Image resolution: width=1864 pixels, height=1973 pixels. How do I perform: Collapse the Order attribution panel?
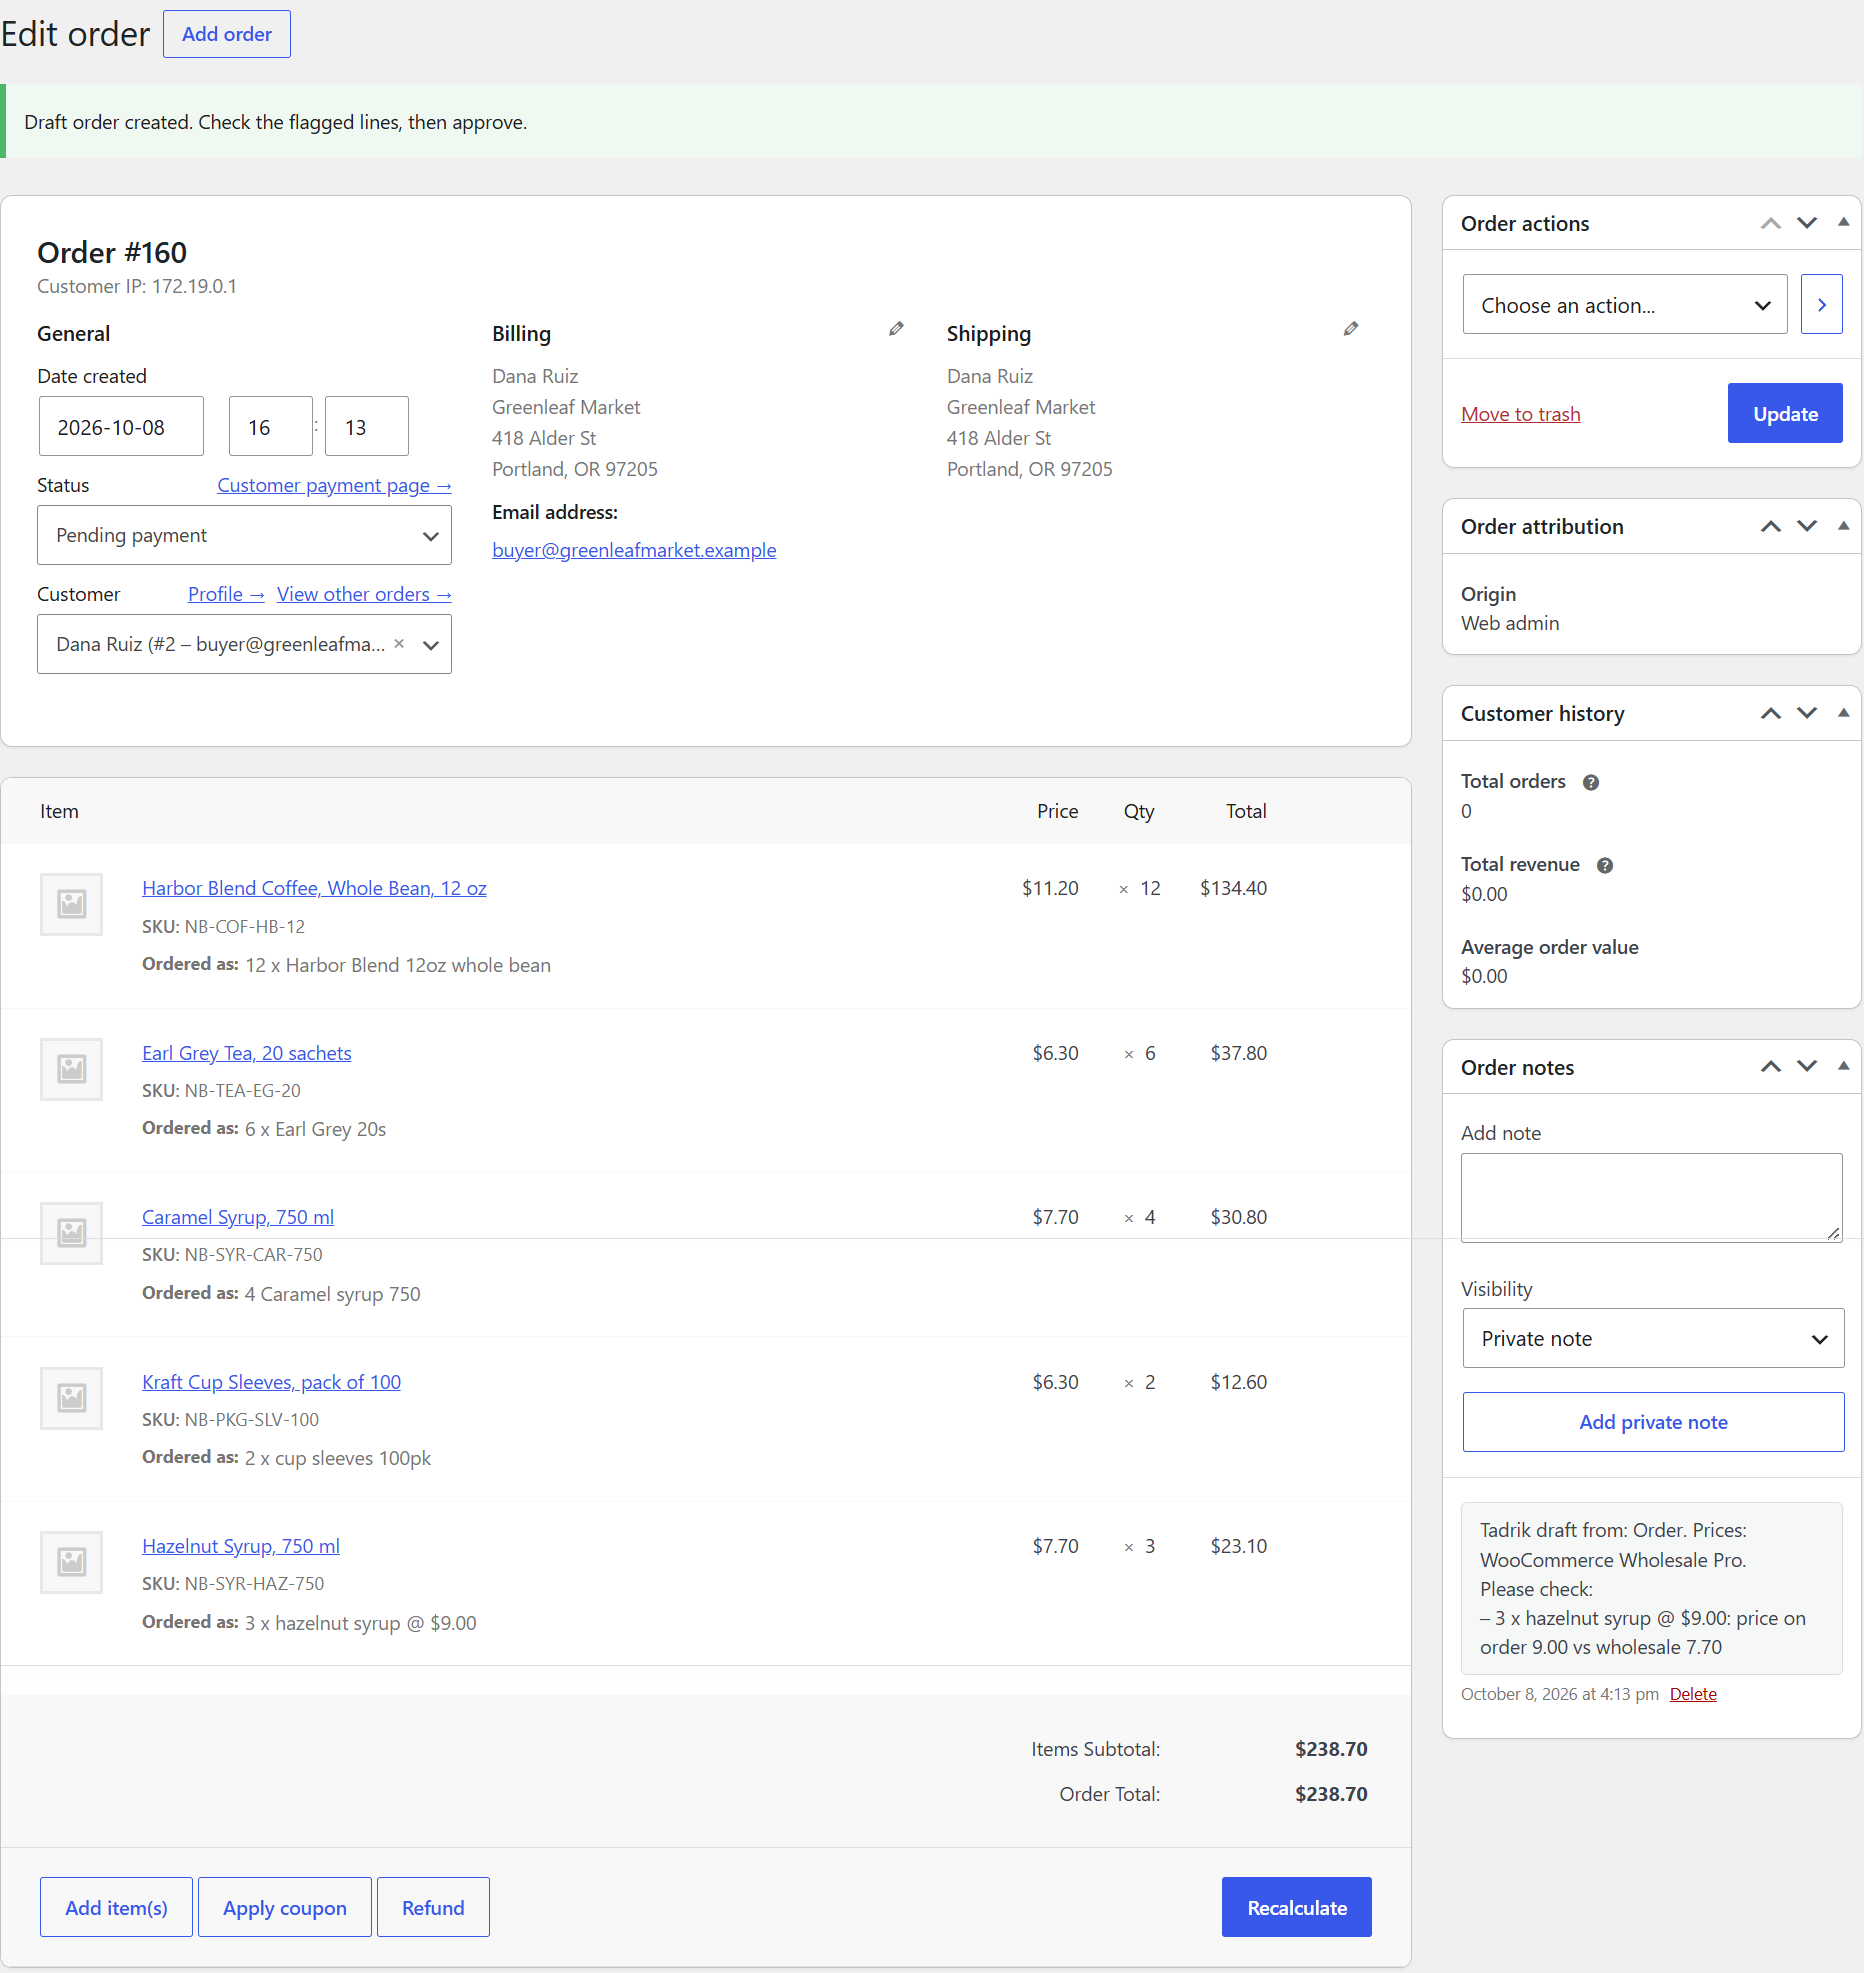click(x=1843, y=526)
